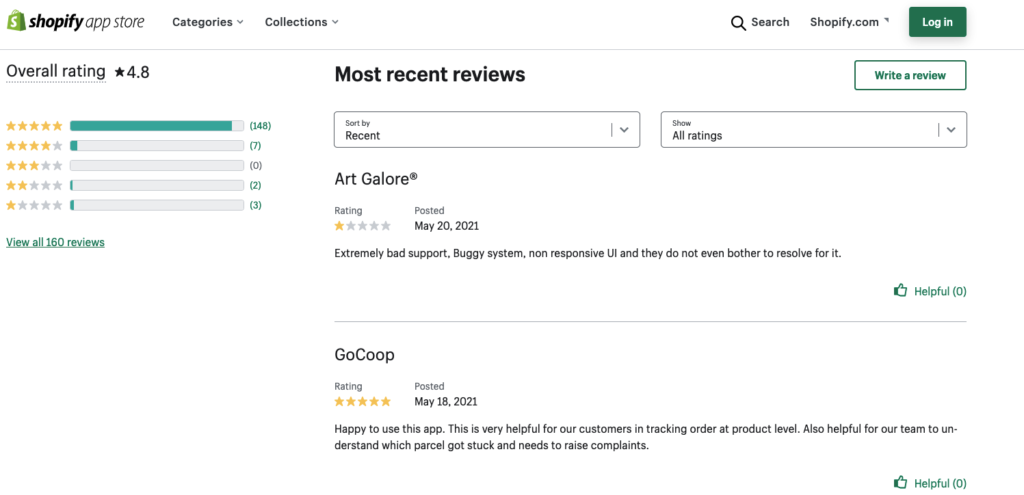Click the five-star rating progress bar
The image size is (1024, 495).
[156, 126]
